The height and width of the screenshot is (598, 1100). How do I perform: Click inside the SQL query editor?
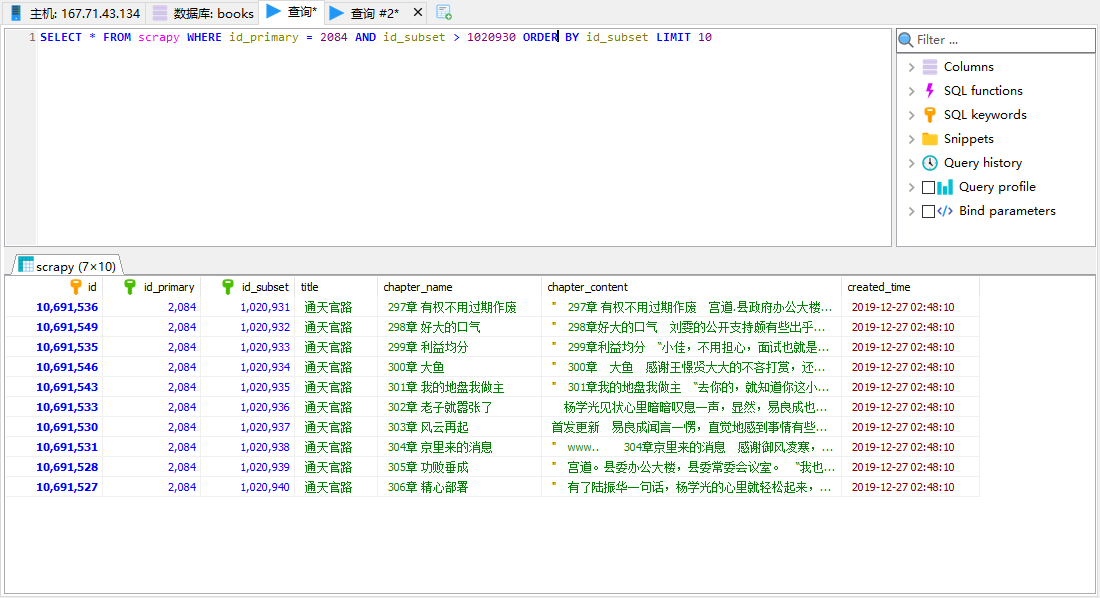[x=463, y=137]
